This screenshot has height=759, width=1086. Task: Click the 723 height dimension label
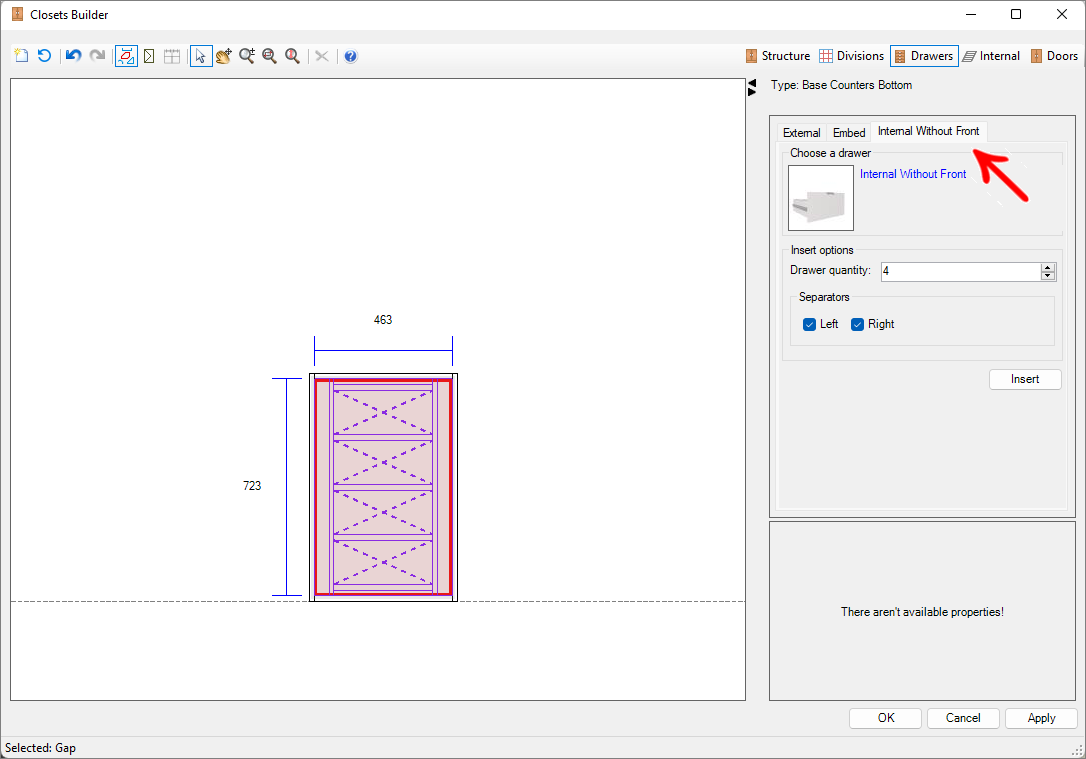252,485
